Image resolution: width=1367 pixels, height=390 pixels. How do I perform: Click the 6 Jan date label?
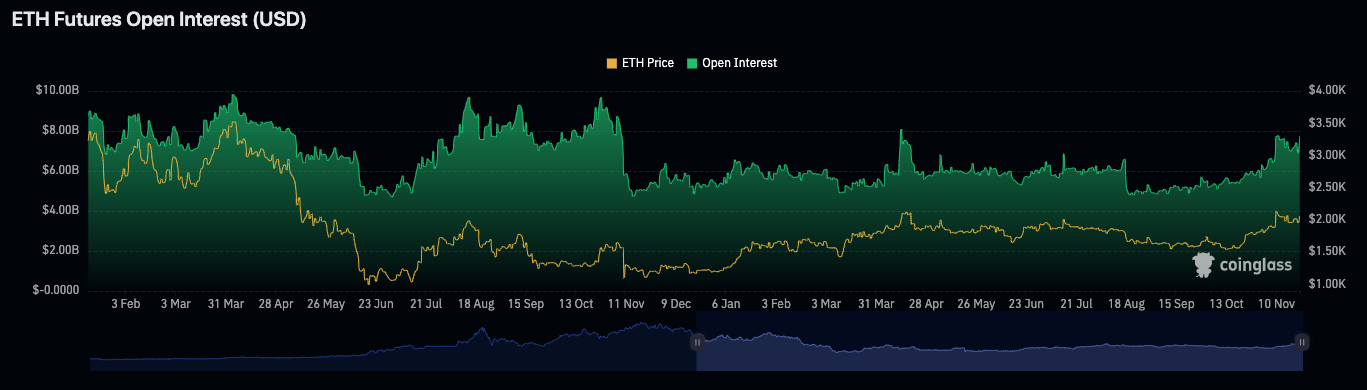pos(726,303)
